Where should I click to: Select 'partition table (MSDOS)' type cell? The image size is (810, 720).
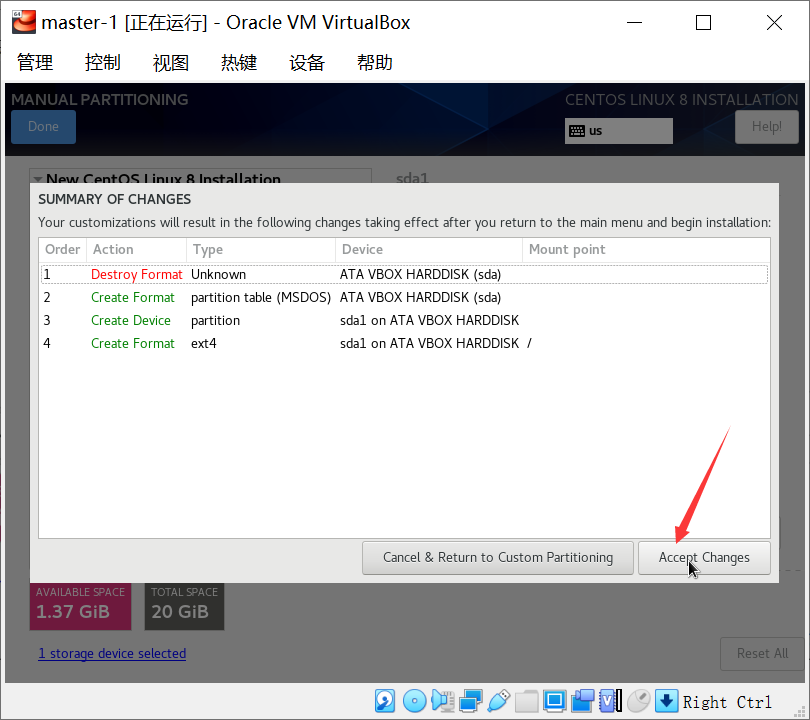pos(261,298)
